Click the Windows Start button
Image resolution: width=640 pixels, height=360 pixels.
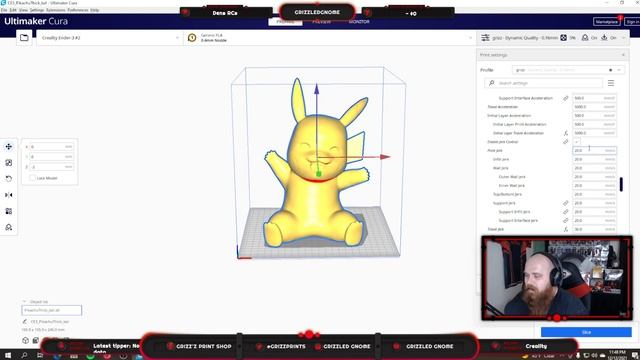(8, 356)
